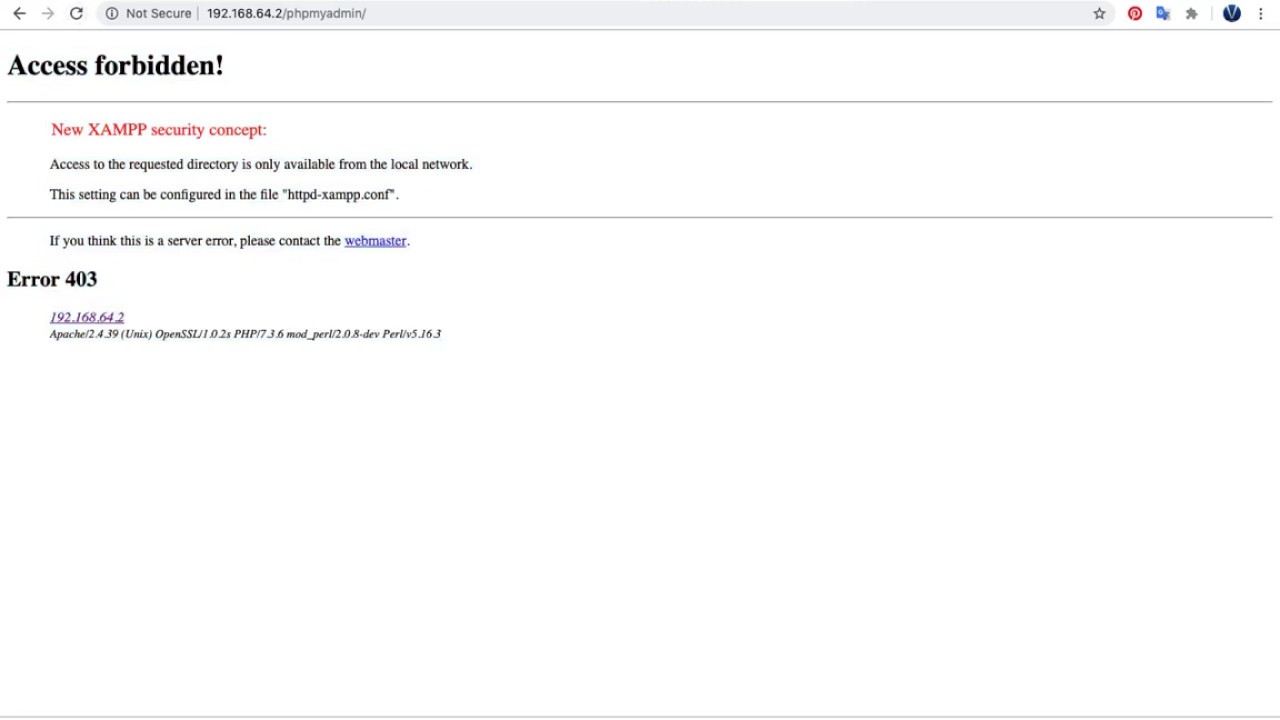The image size is (1280, 720).
Task: Bookmark this page with the star icon
Action: 1099,13
